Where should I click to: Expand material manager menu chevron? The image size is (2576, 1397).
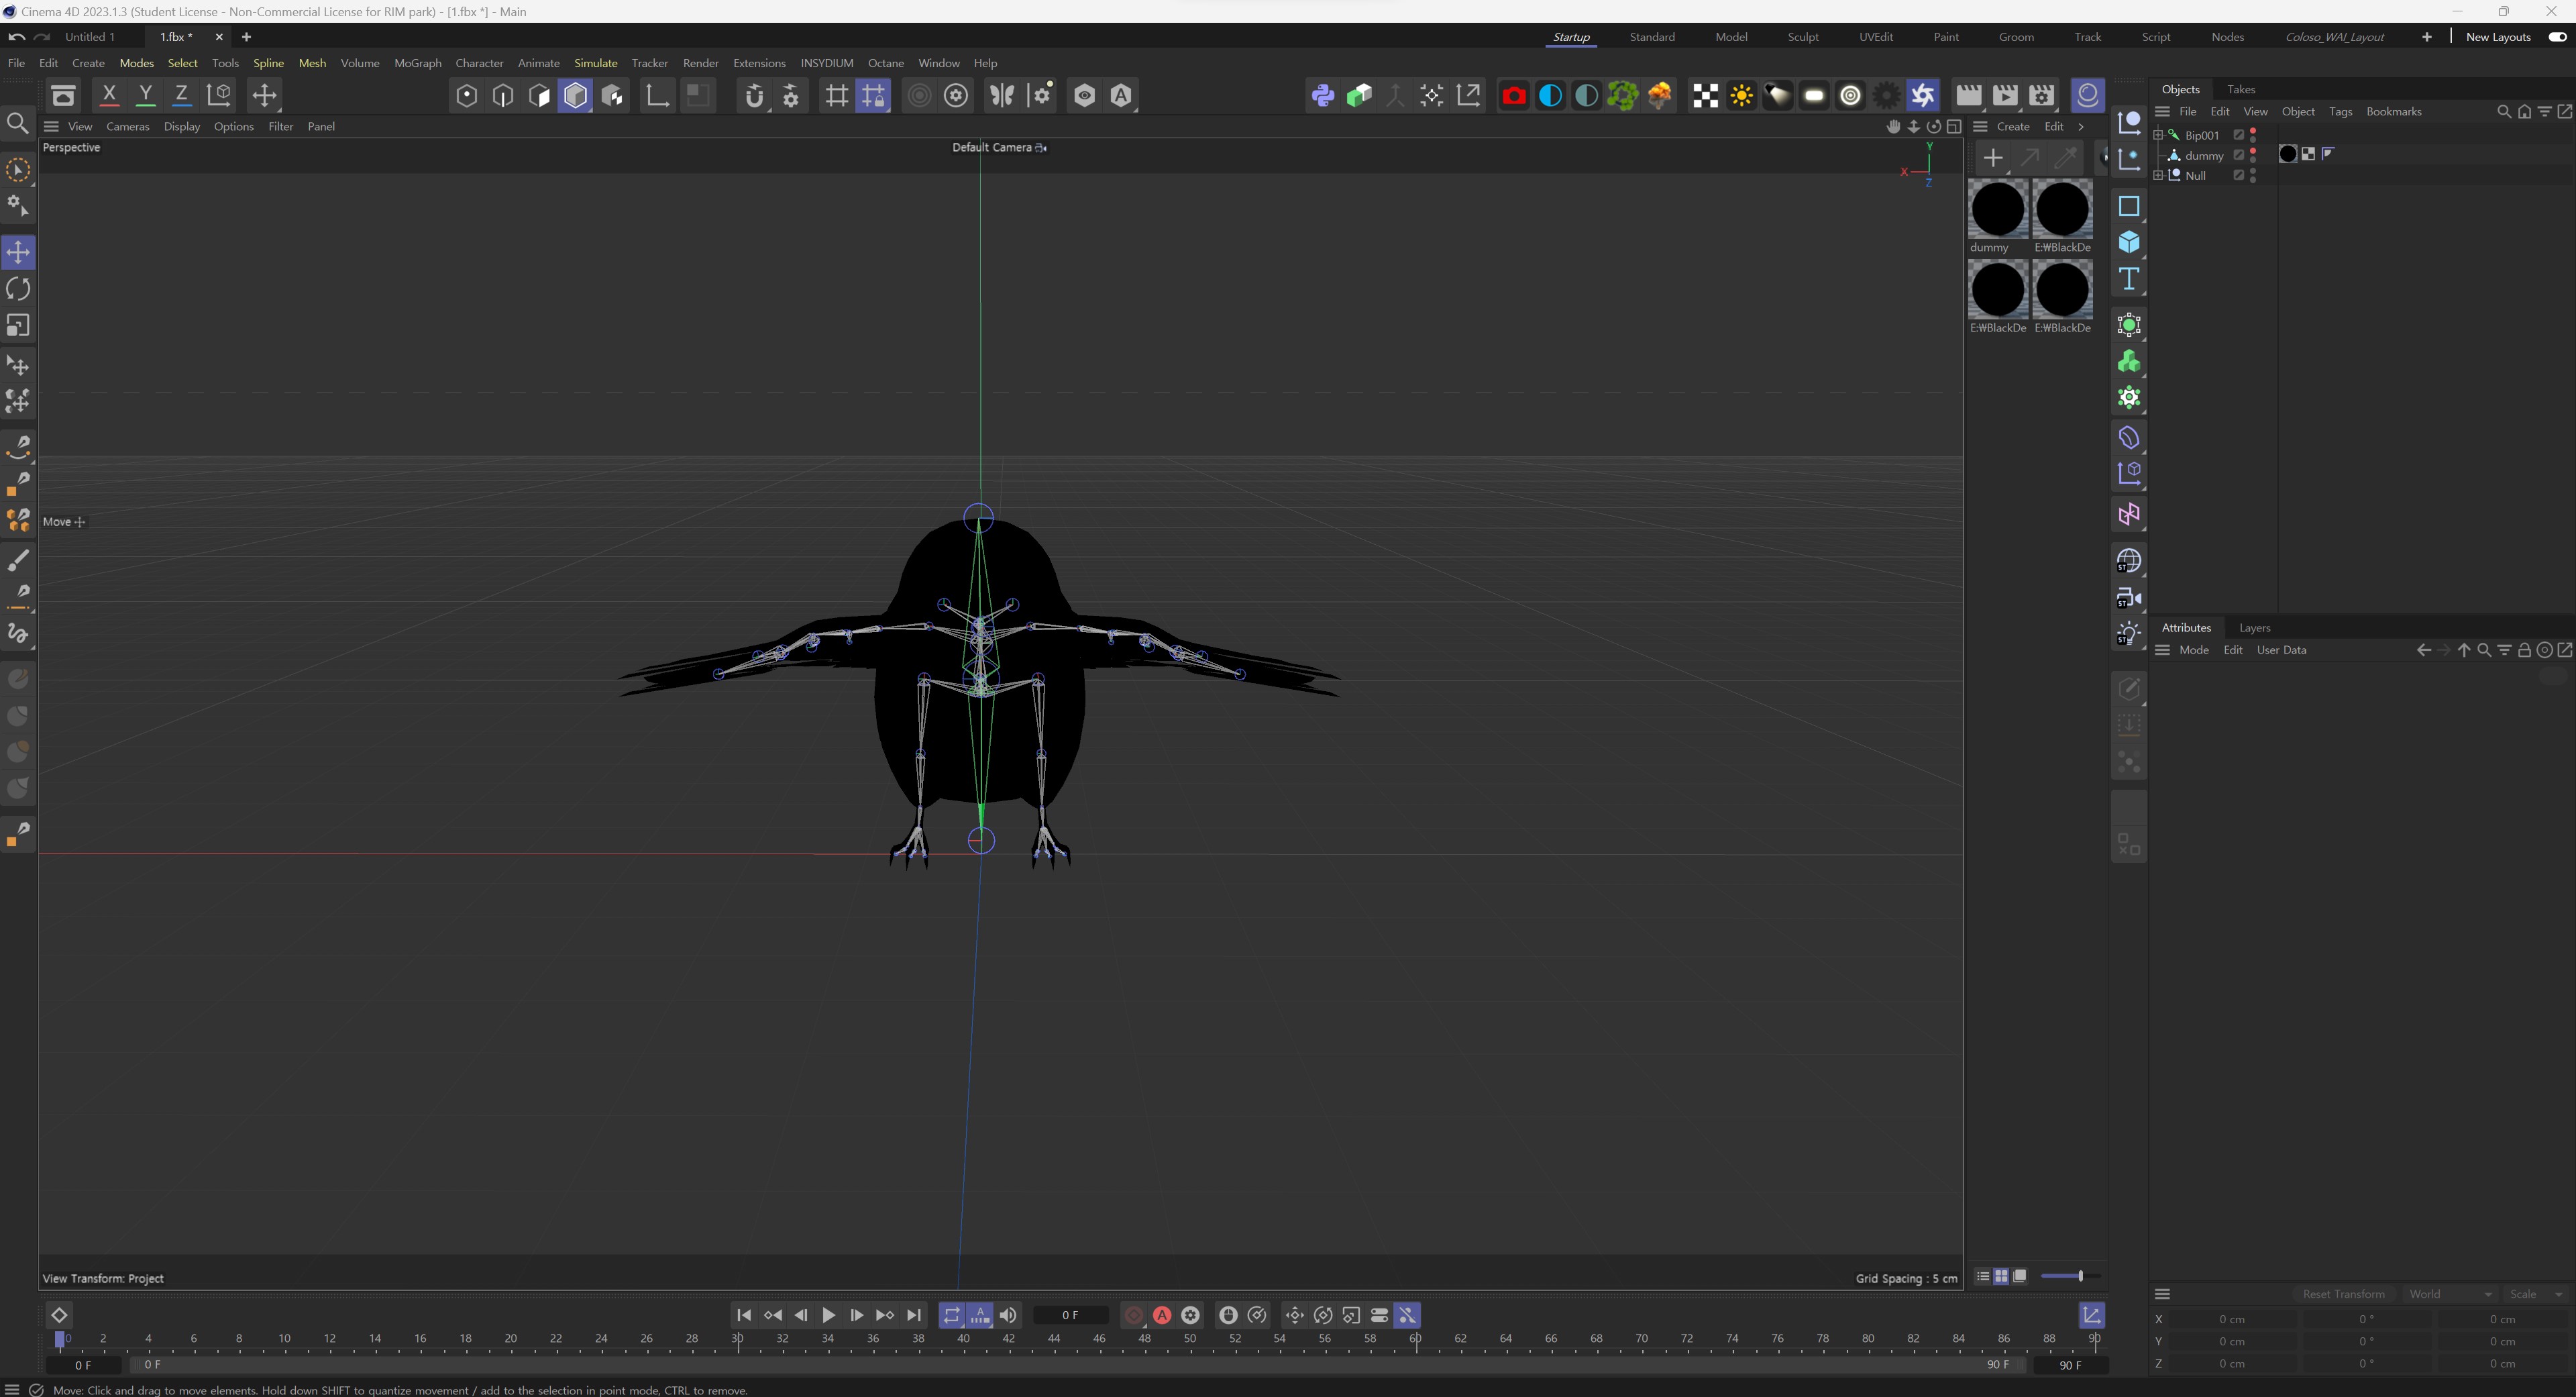[2081, 127]
